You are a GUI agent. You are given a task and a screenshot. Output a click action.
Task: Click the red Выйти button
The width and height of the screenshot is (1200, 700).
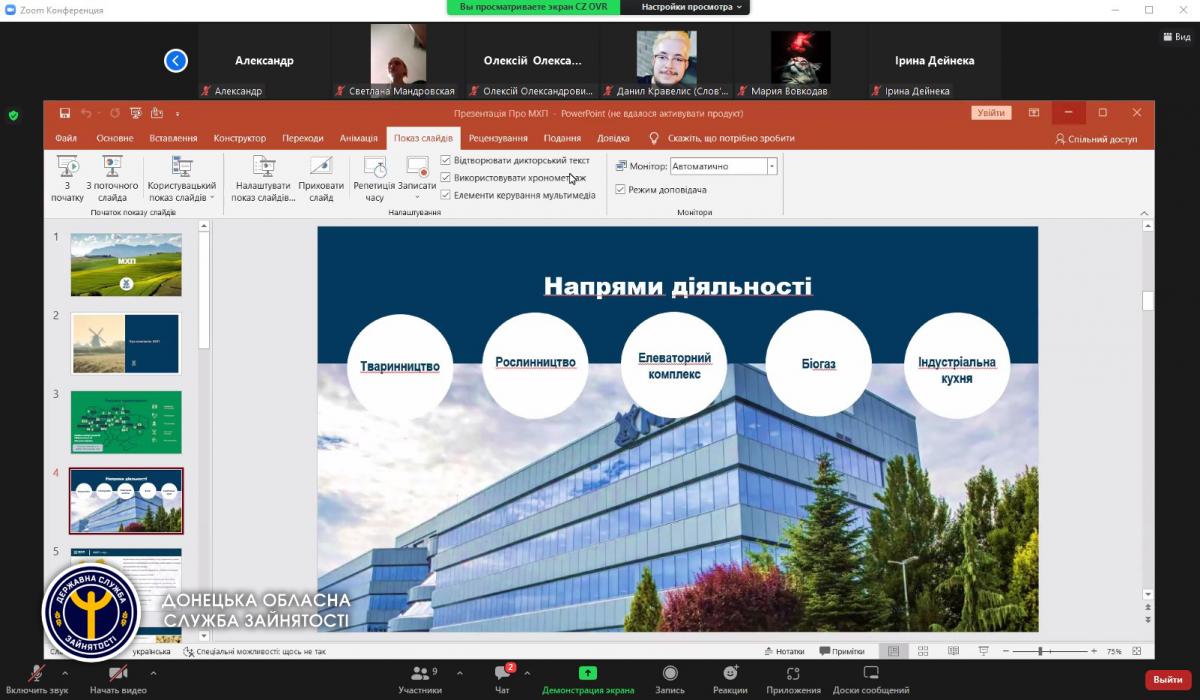point(1167,680)
